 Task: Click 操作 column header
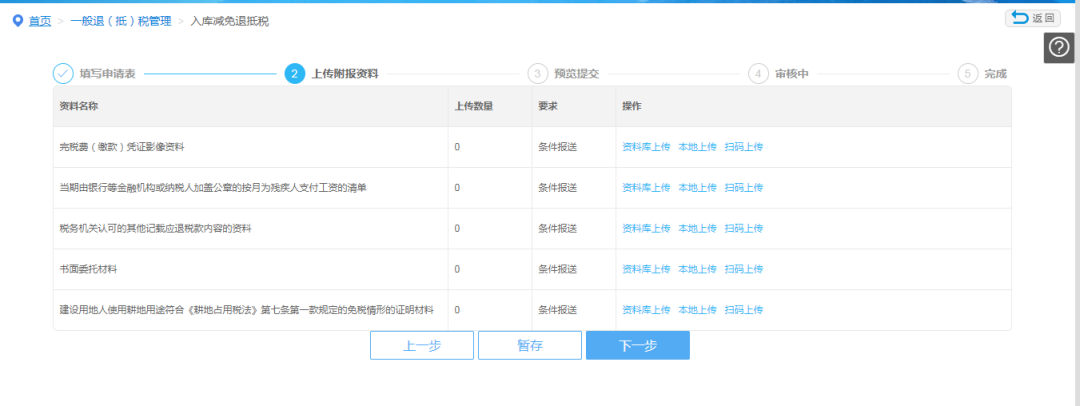(632, 106)
